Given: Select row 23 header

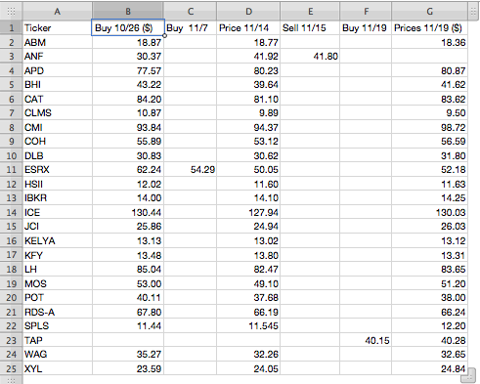Looking at the screenshot, I should (x=11, y=340).
